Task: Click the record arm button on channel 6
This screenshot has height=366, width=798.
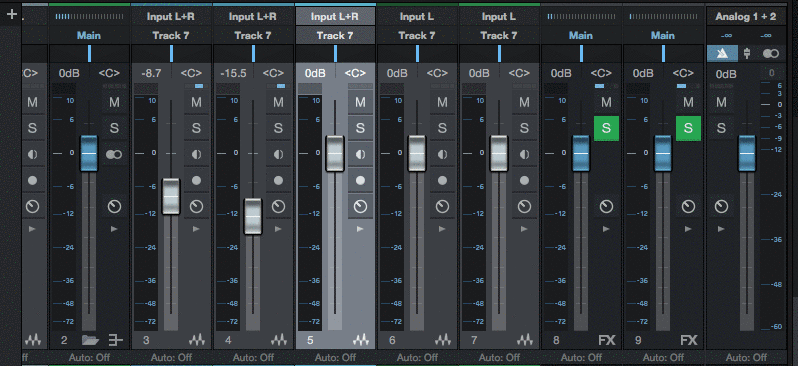Action: coord(443,180)
